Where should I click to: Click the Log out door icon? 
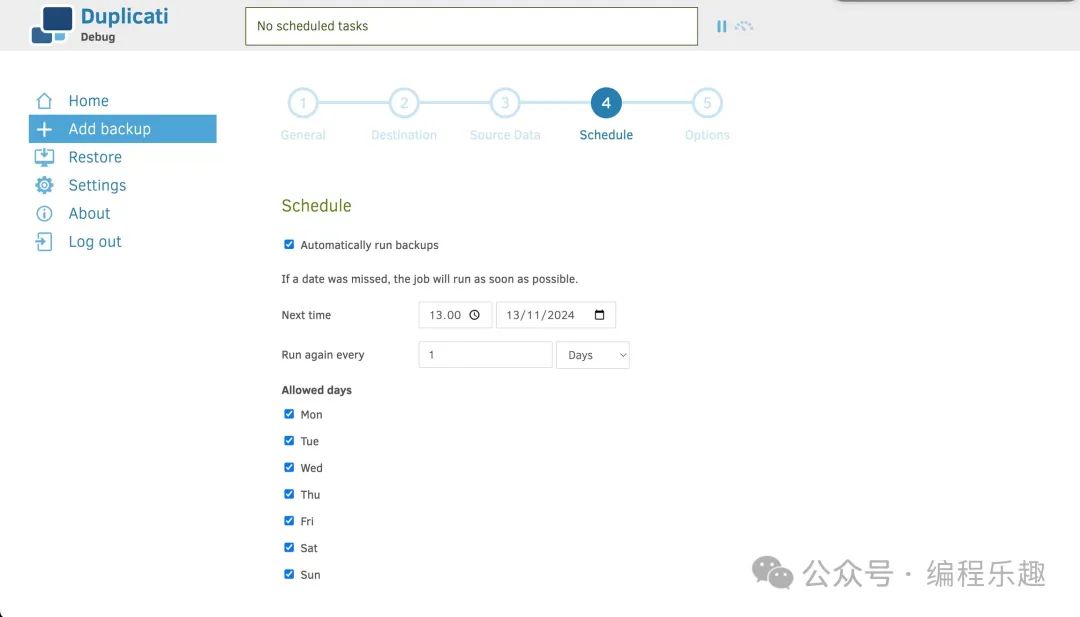click(x=44, y=242)
